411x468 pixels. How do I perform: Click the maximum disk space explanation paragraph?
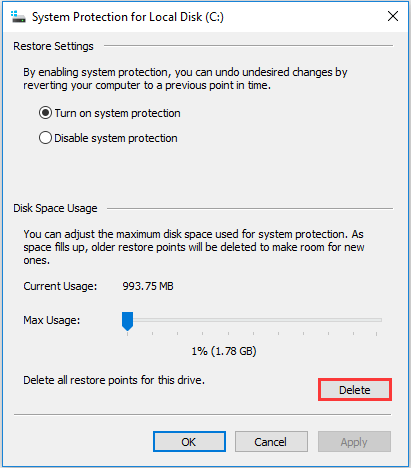coord(194,247)
